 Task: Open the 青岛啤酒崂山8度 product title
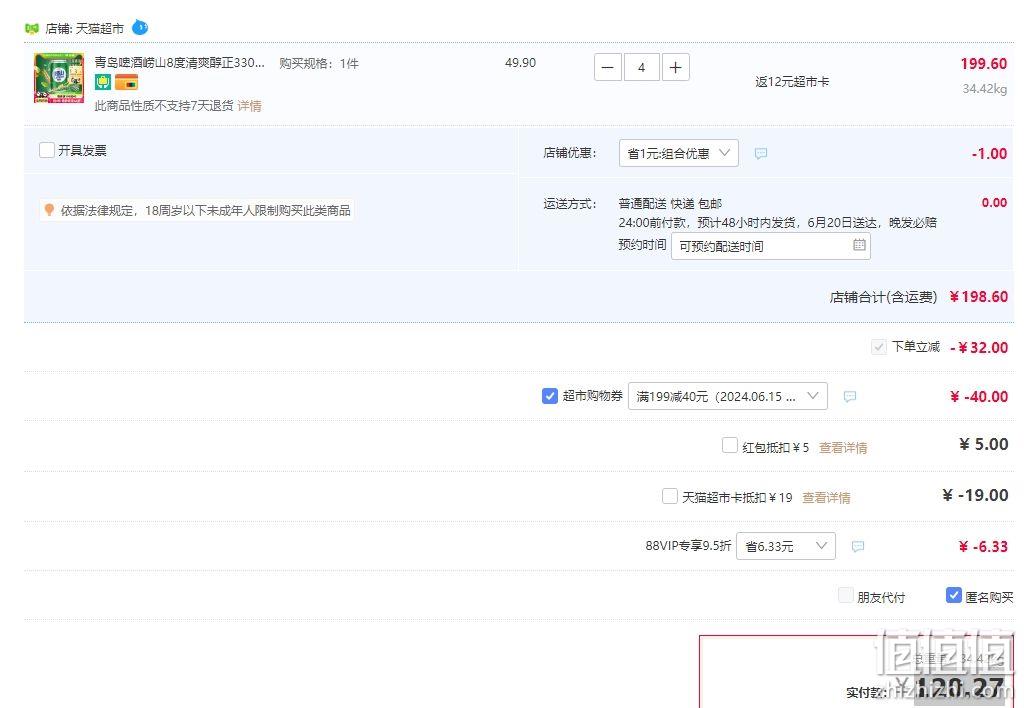pos(180,63)
